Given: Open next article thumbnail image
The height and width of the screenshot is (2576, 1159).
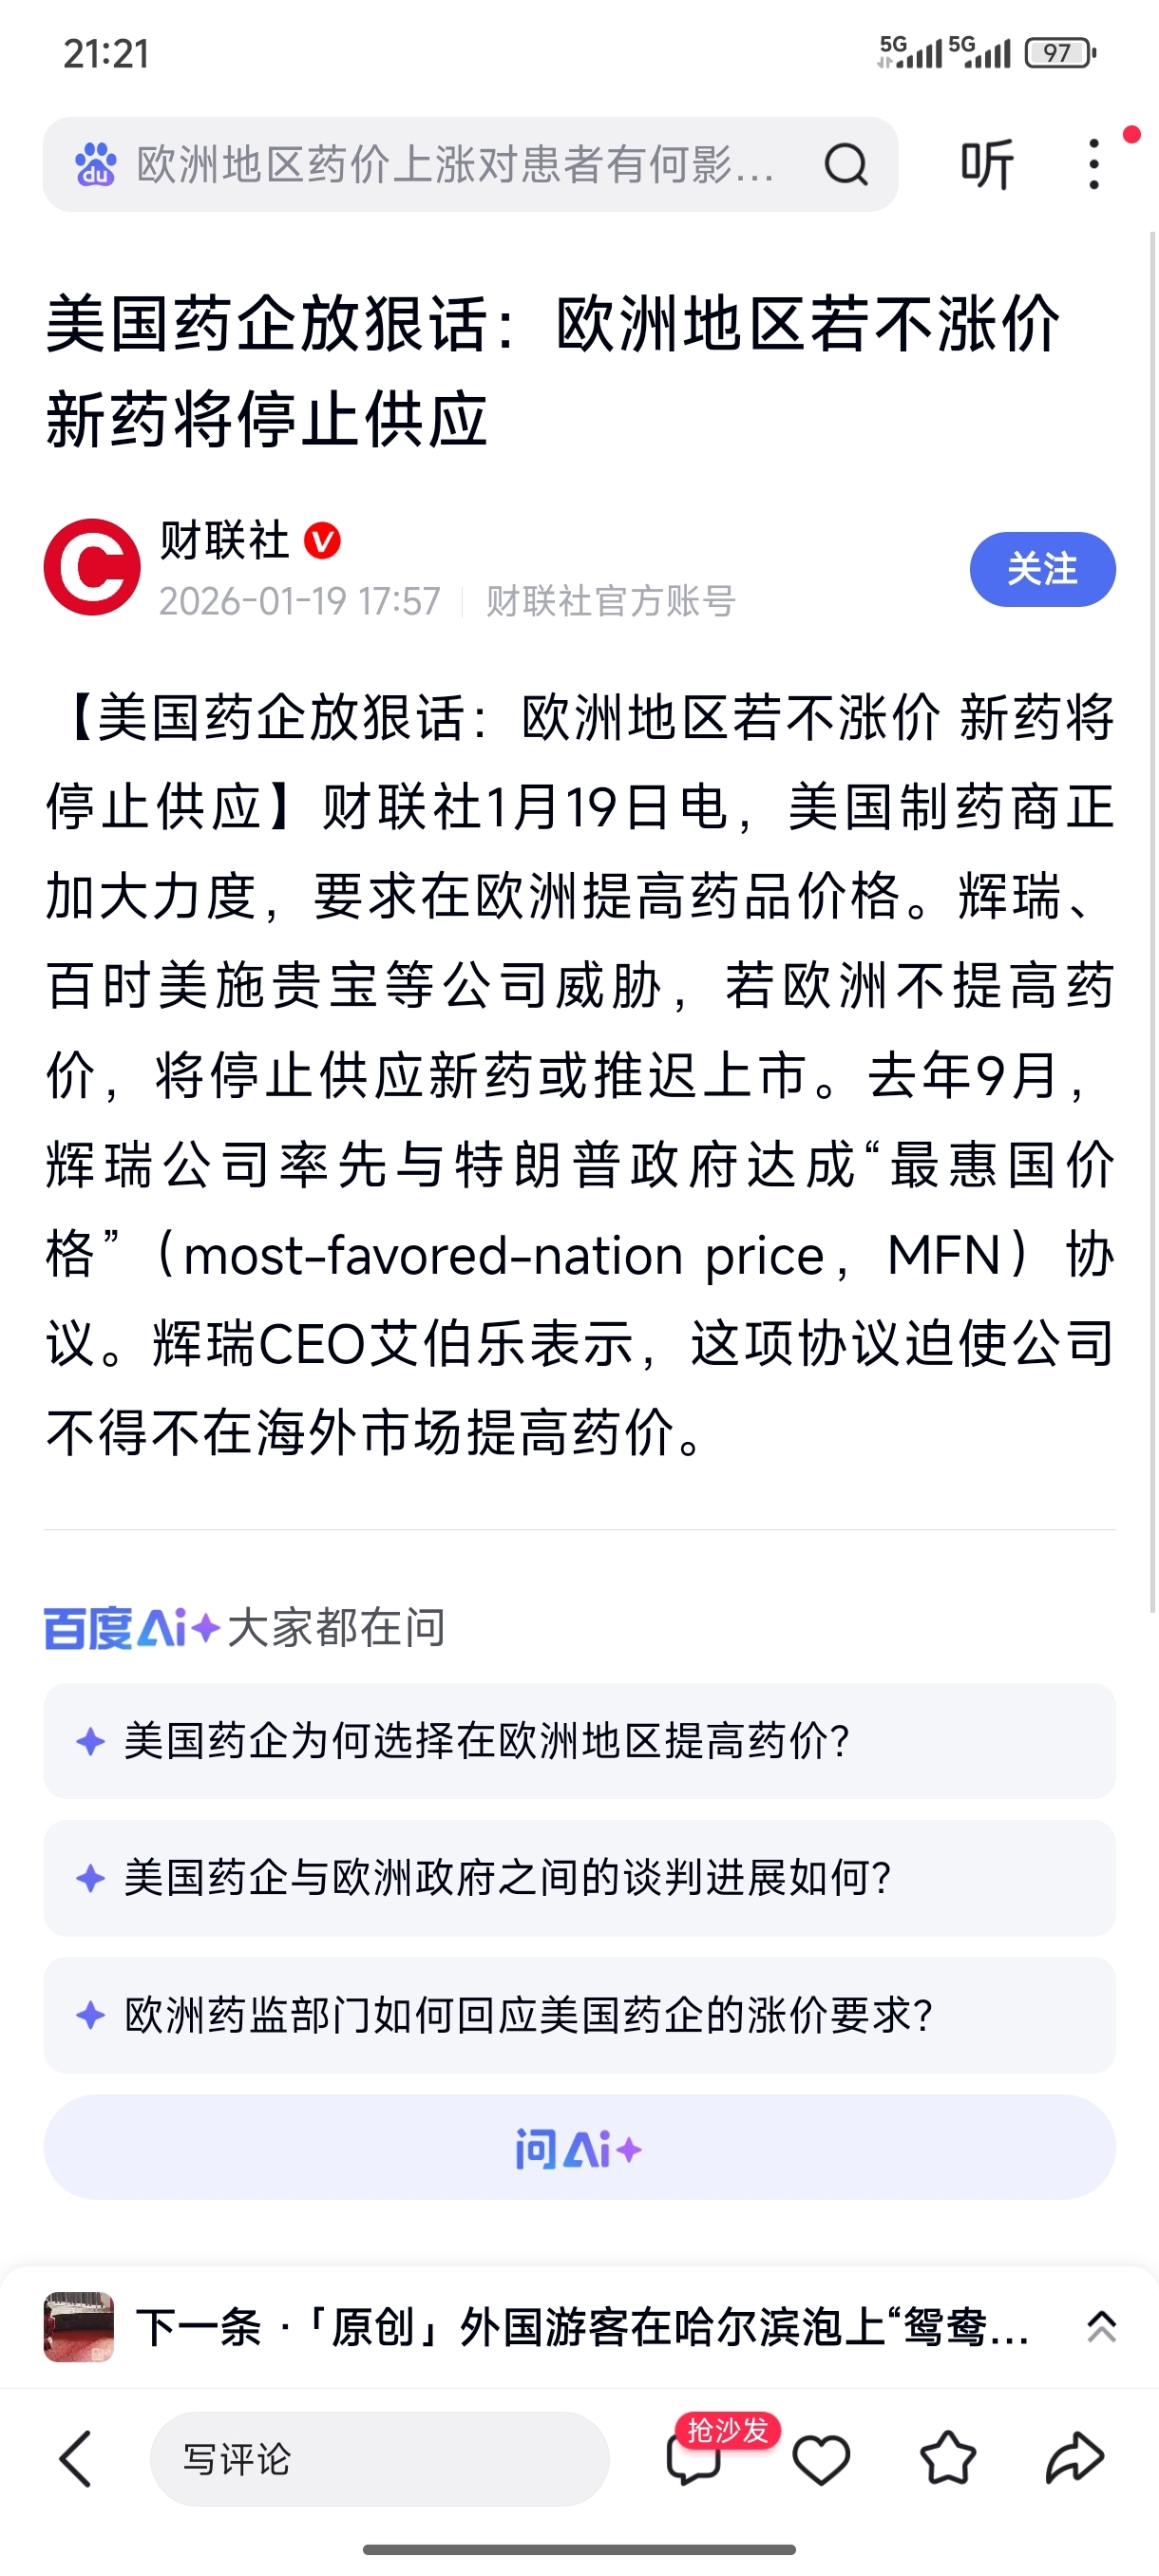Looking at the screenshot, I should pos(79,2327).
